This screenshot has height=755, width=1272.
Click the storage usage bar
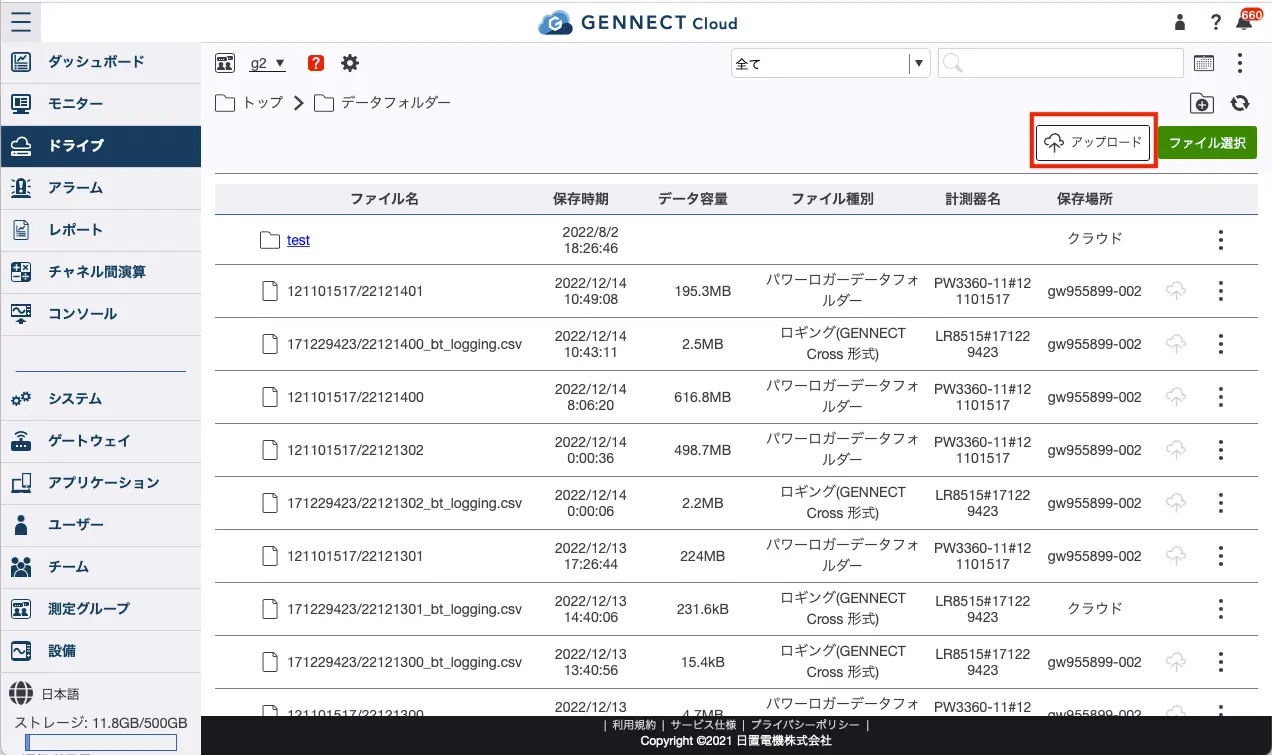pyautogui.click(x=101, y=742)
